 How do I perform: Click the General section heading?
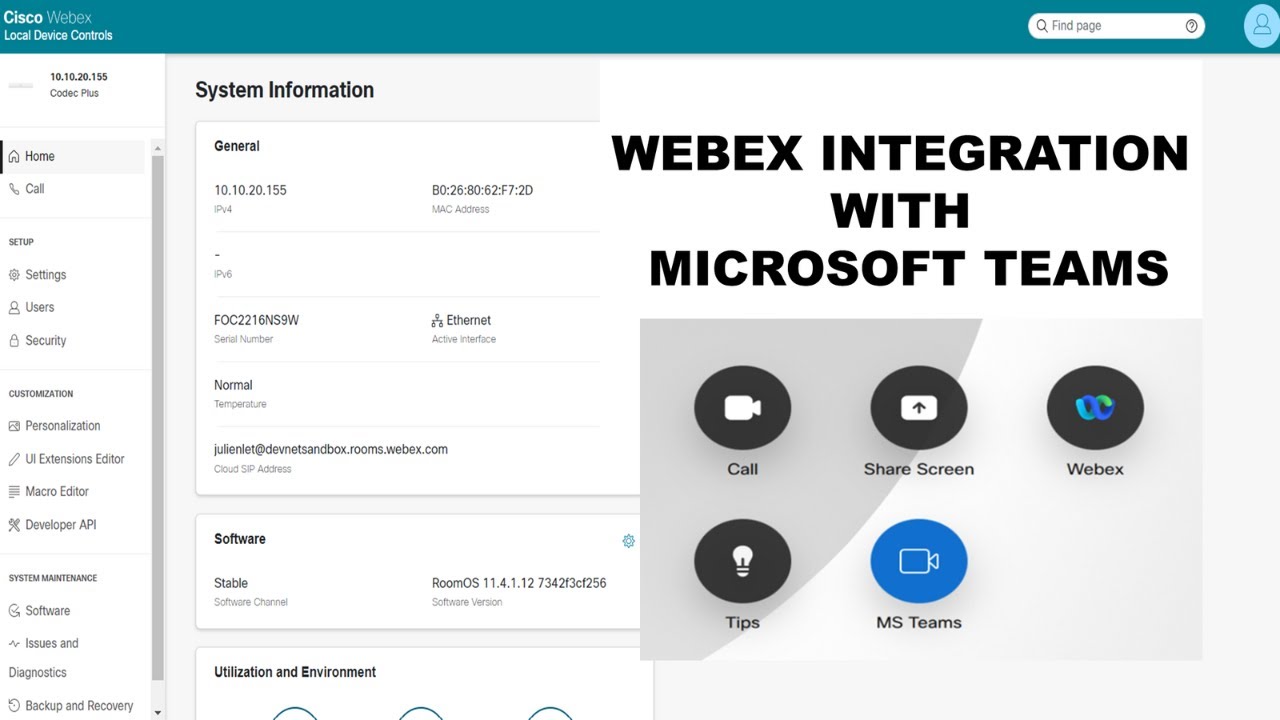[x=237, y=146]
